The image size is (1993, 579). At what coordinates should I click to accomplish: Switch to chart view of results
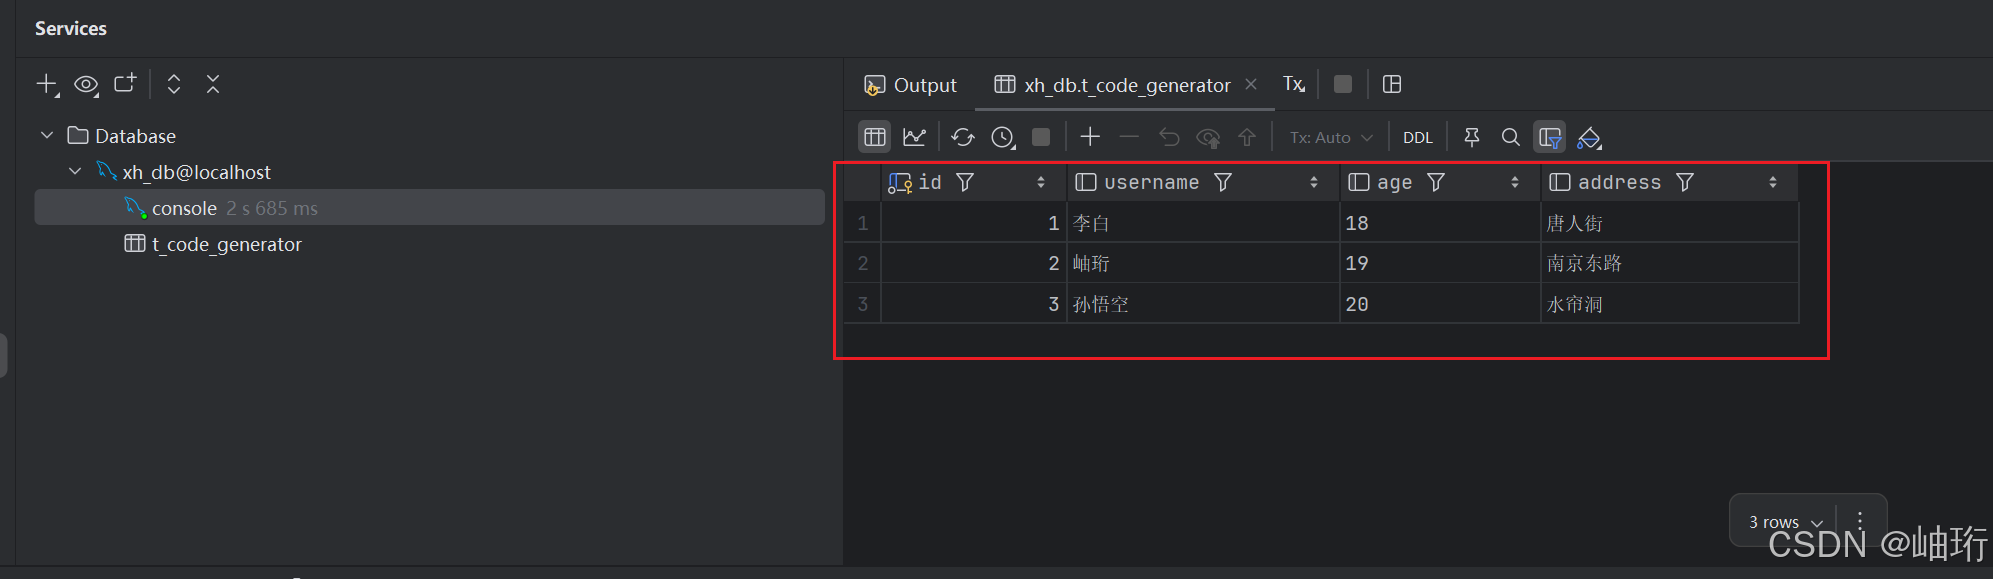click(914, 137)
